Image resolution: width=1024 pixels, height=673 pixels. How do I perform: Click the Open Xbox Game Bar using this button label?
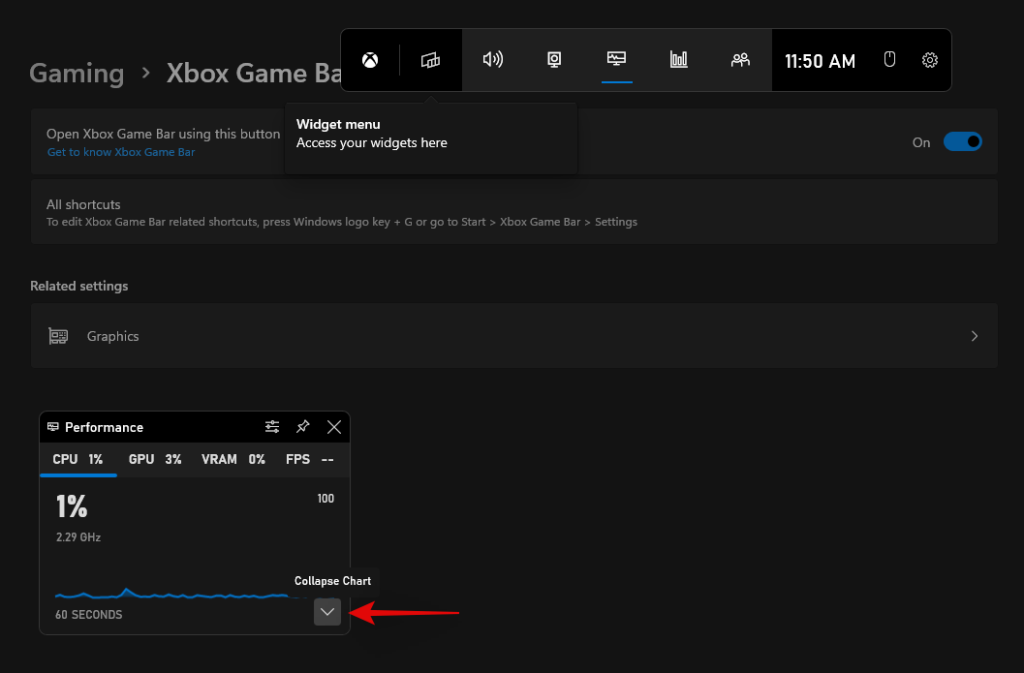click(163, 134)
